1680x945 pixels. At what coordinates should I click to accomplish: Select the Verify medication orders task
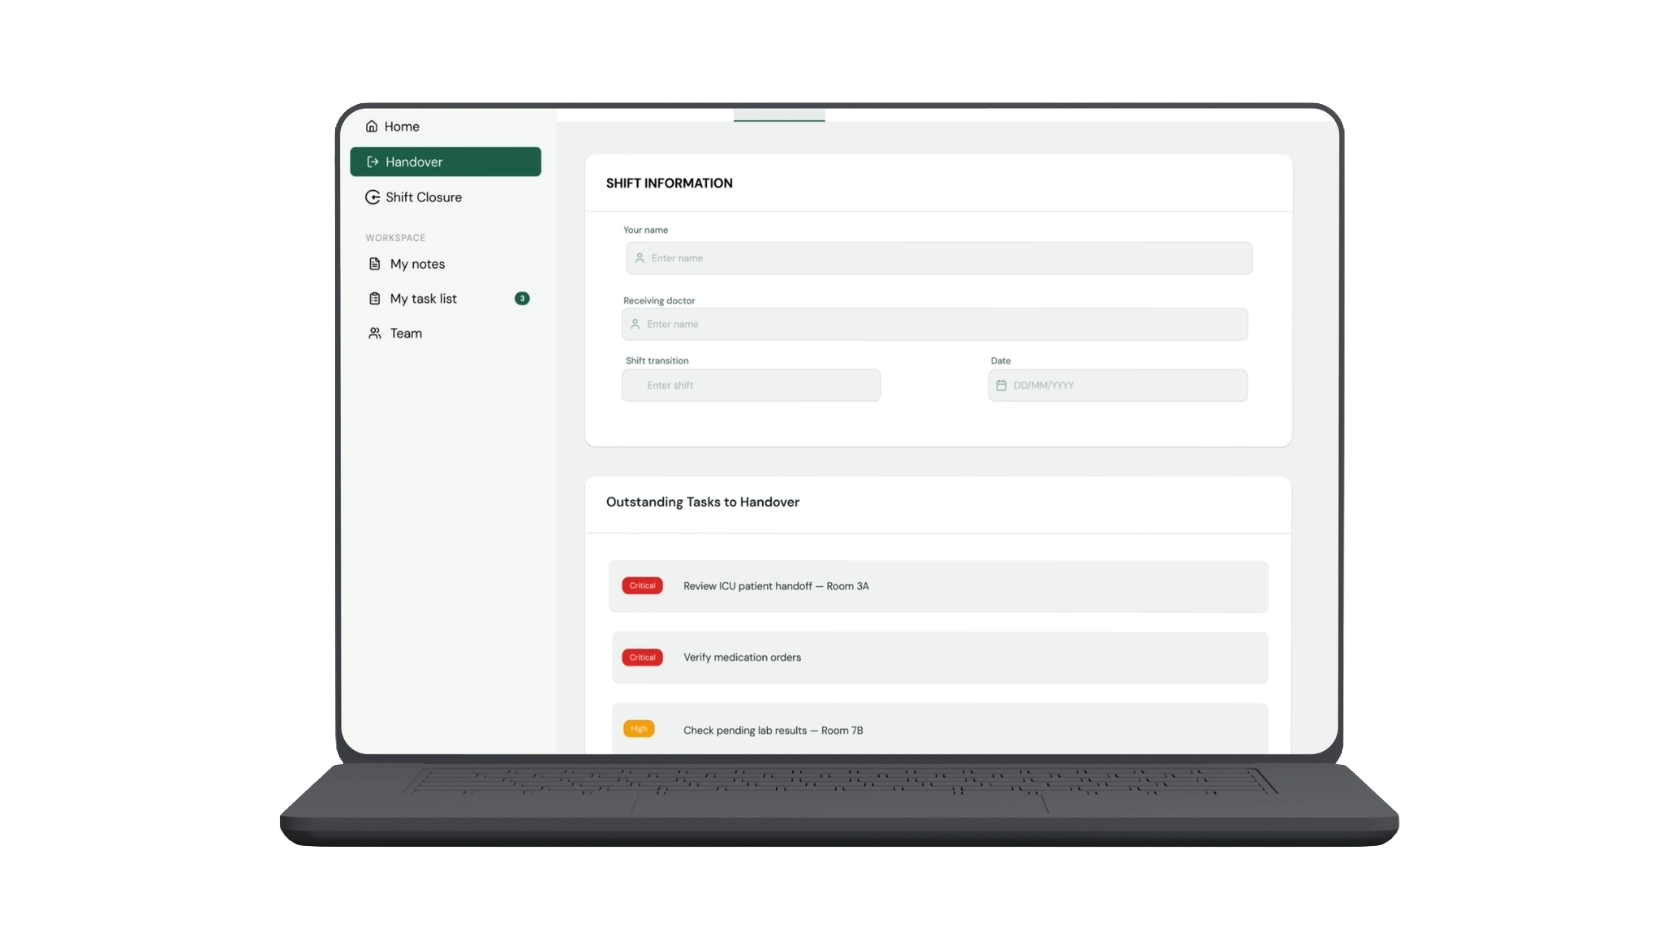click(x=940, y=658)
